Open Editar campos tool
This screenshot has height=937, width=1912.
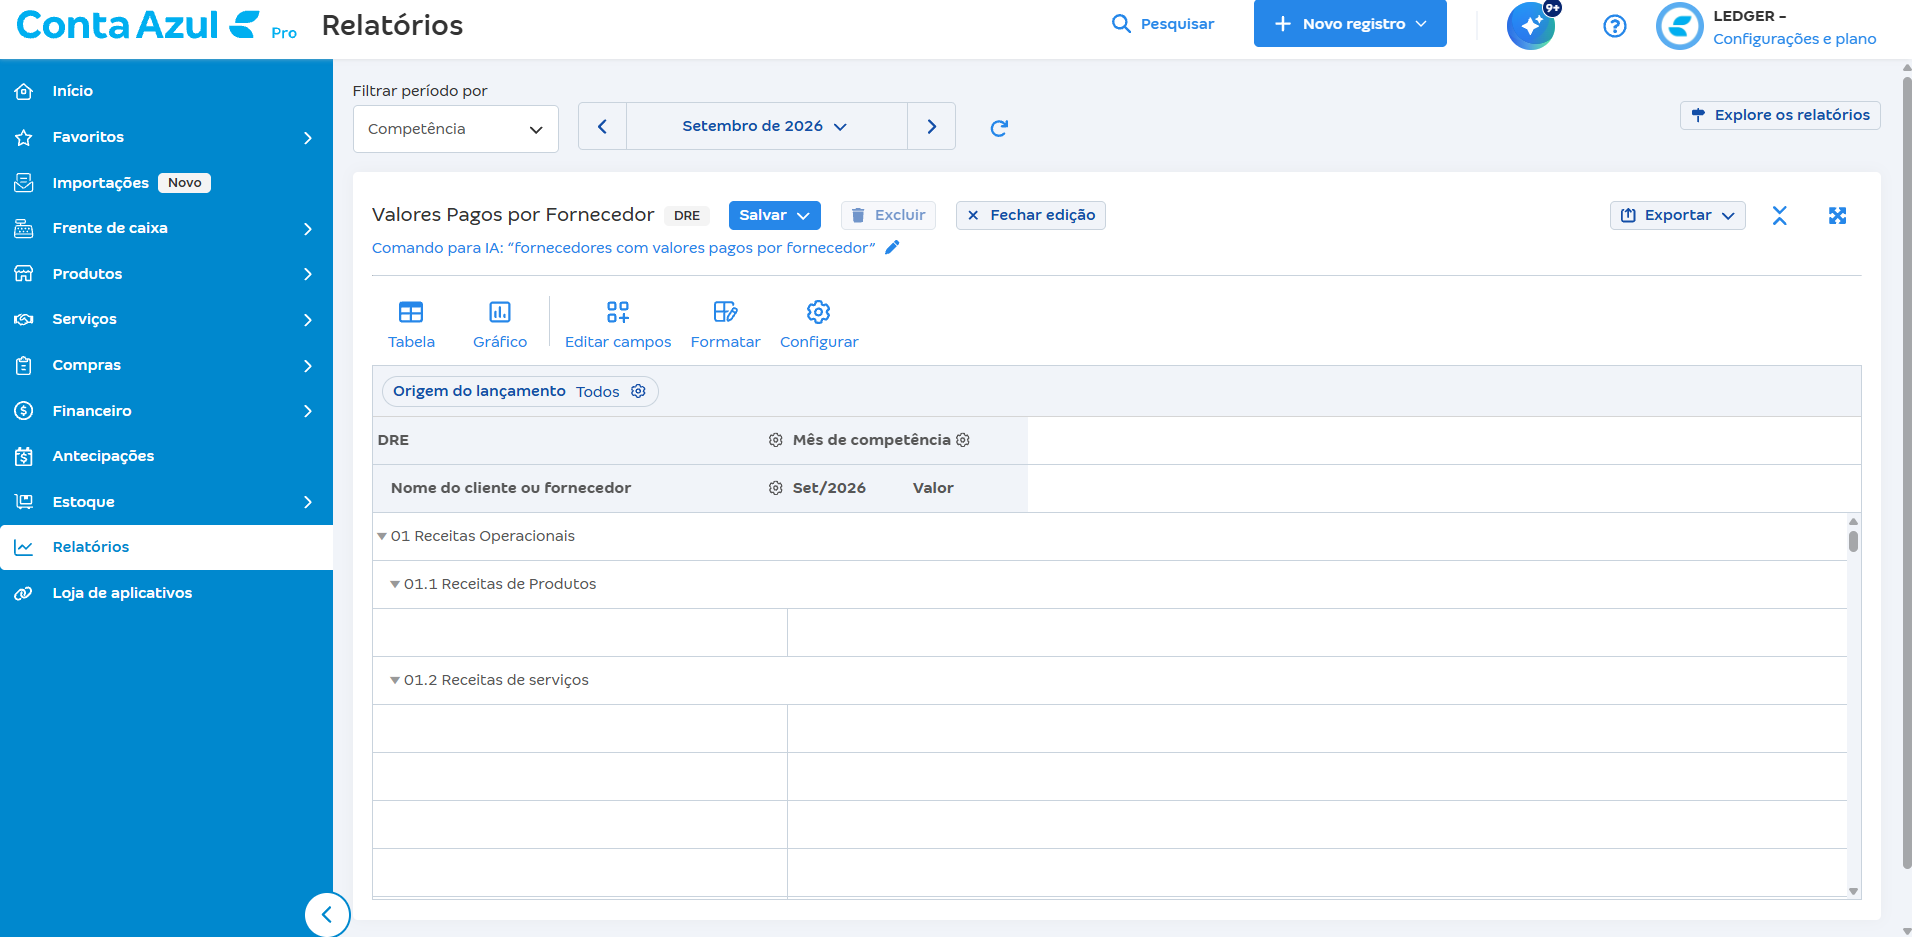pyautogui.click(x=618, y=325)
